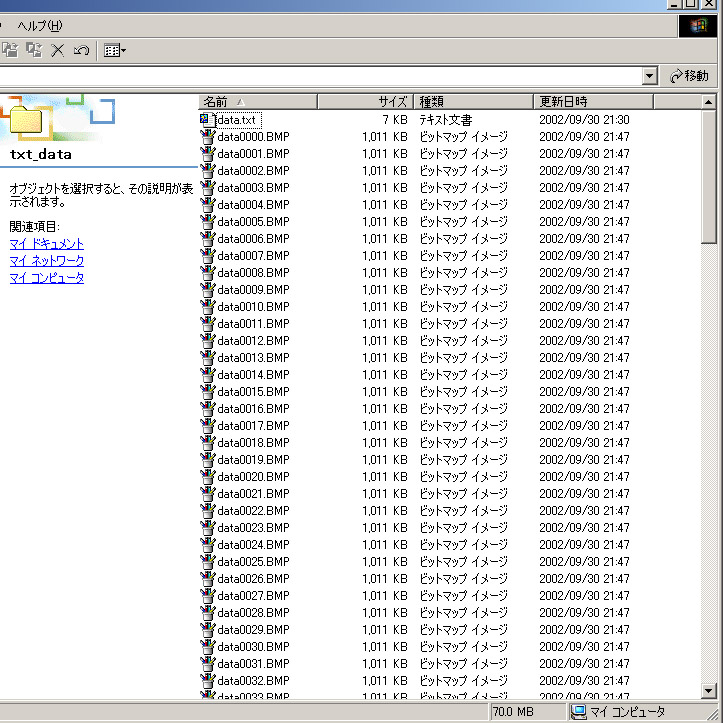723x723 pixels.
Task: Click the テキスト文書 type cell
Action: (x=445, y=120)
